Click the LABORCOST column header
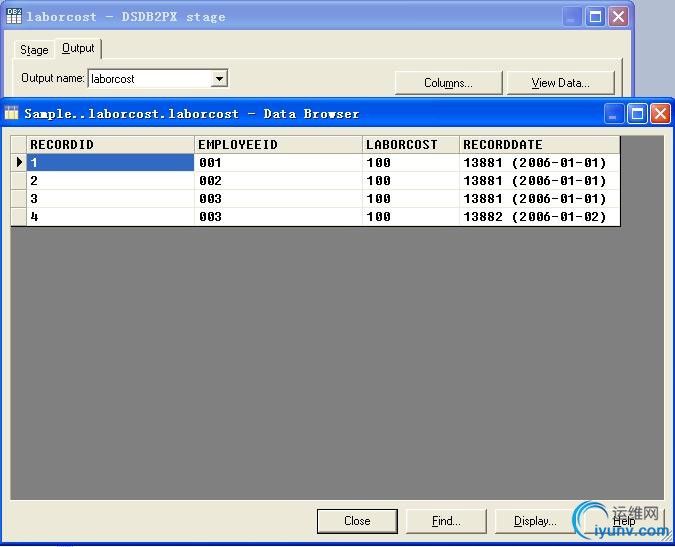This screenshot has width=675, height=547. 411,145
